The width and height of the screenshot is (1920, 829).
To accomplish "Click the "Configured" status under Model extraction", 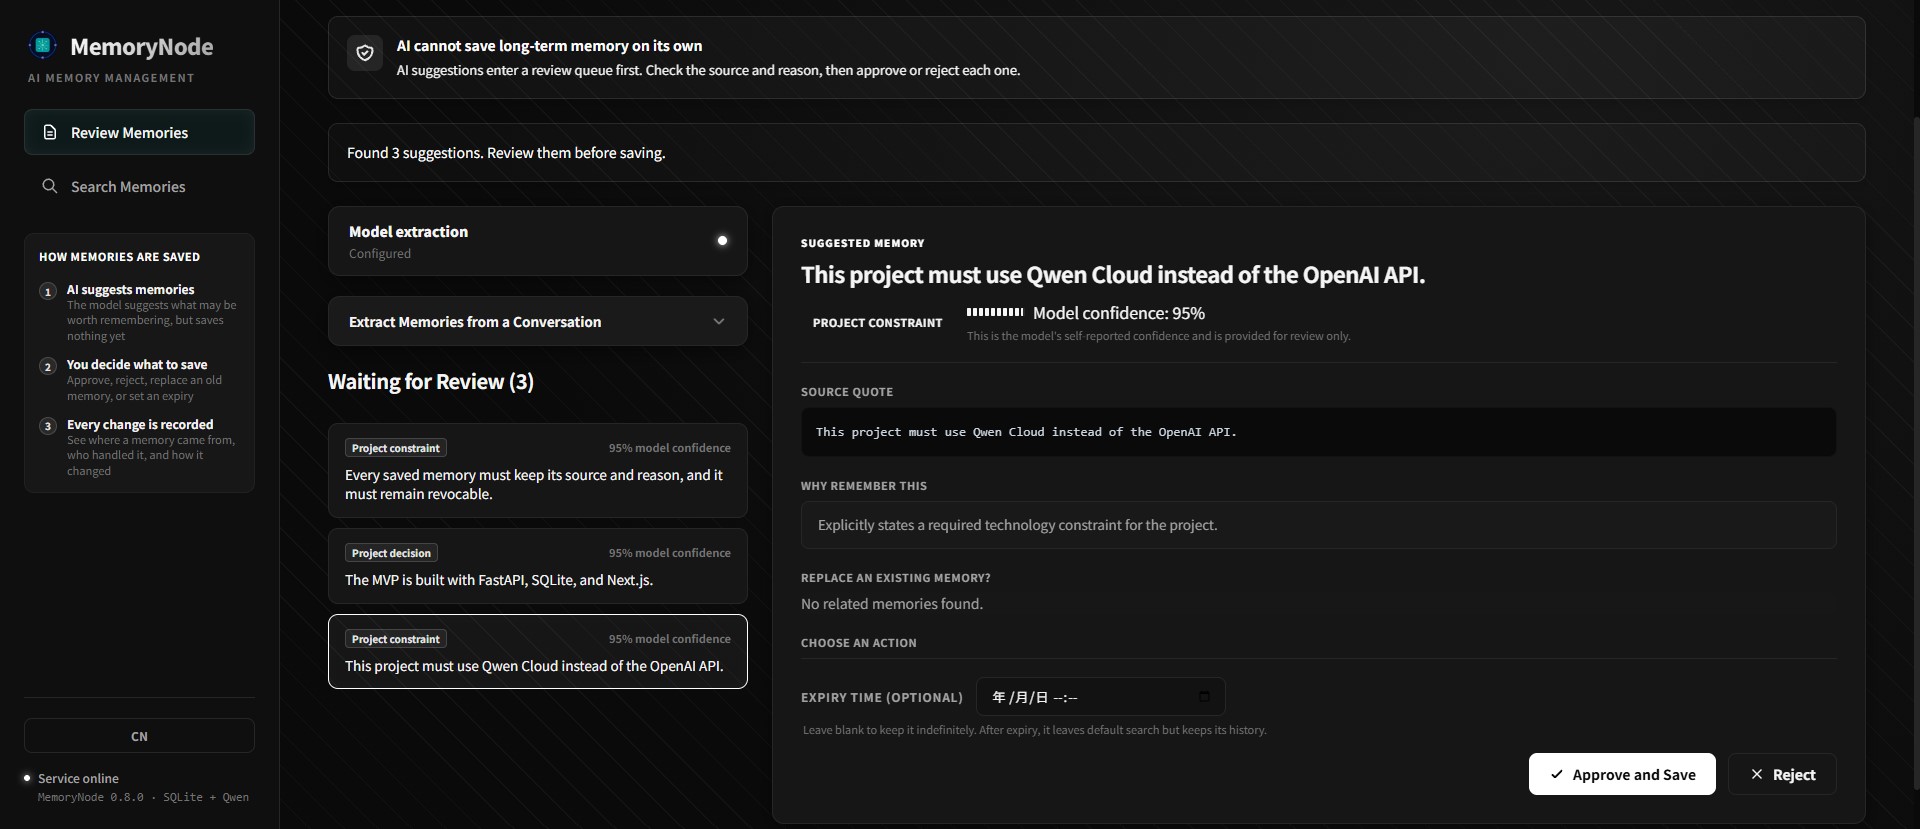I will pyautogui.click(x=380, y=254).
